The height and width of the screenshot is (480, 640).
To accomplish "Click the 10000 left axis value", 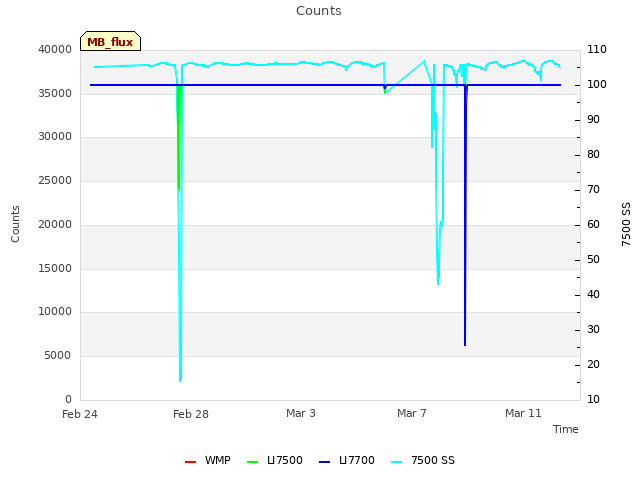I will click(x=55, y=312).
